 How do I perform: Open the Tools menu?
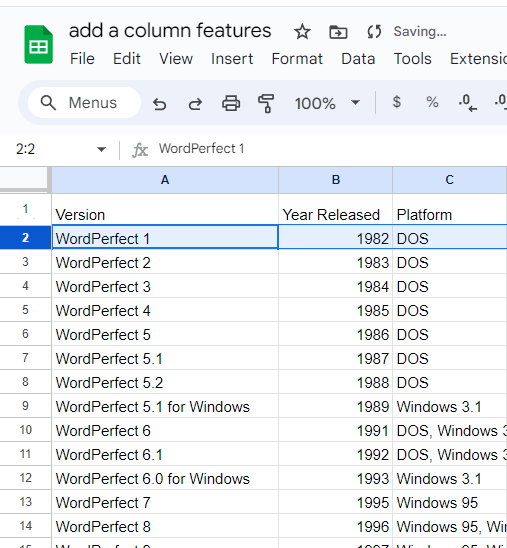click(413, 59)
